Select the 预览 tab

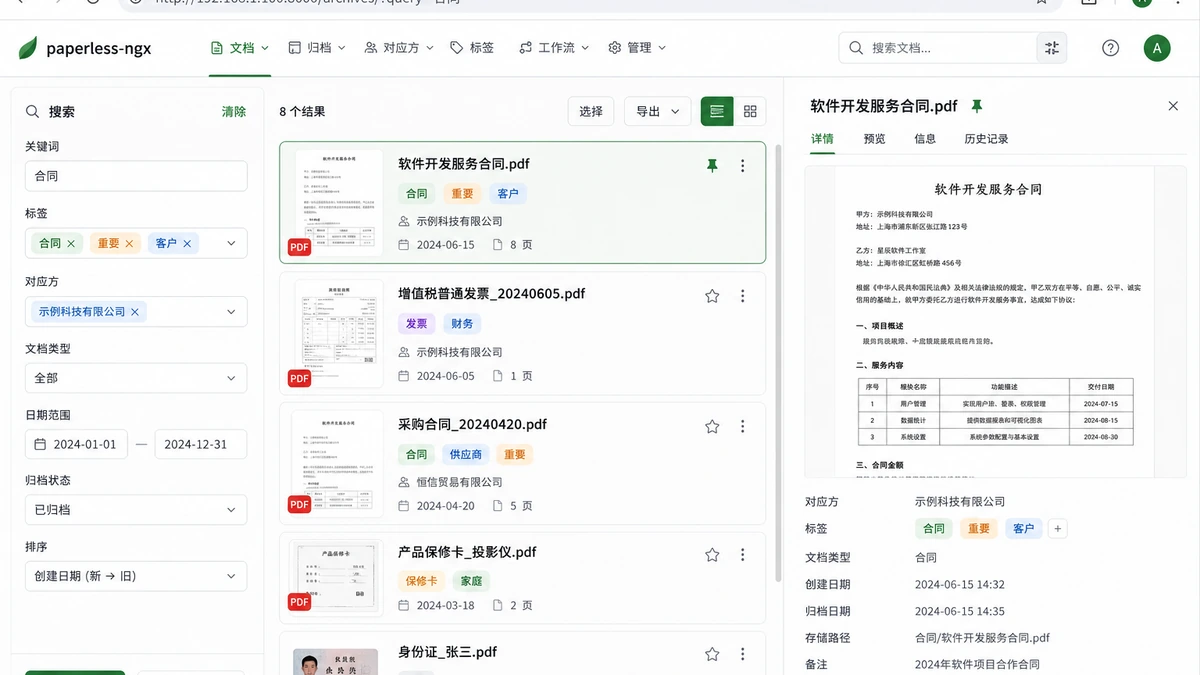click(x=874, y=139)
